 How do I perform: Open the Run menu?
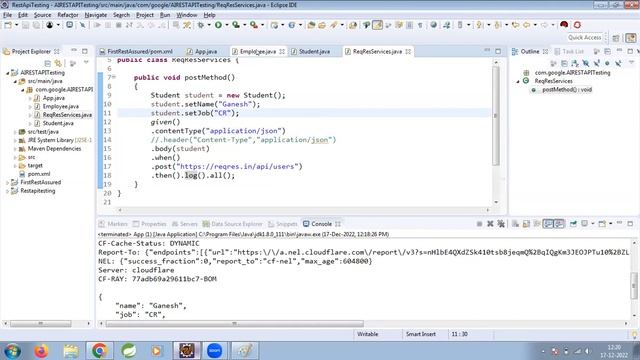165,15
